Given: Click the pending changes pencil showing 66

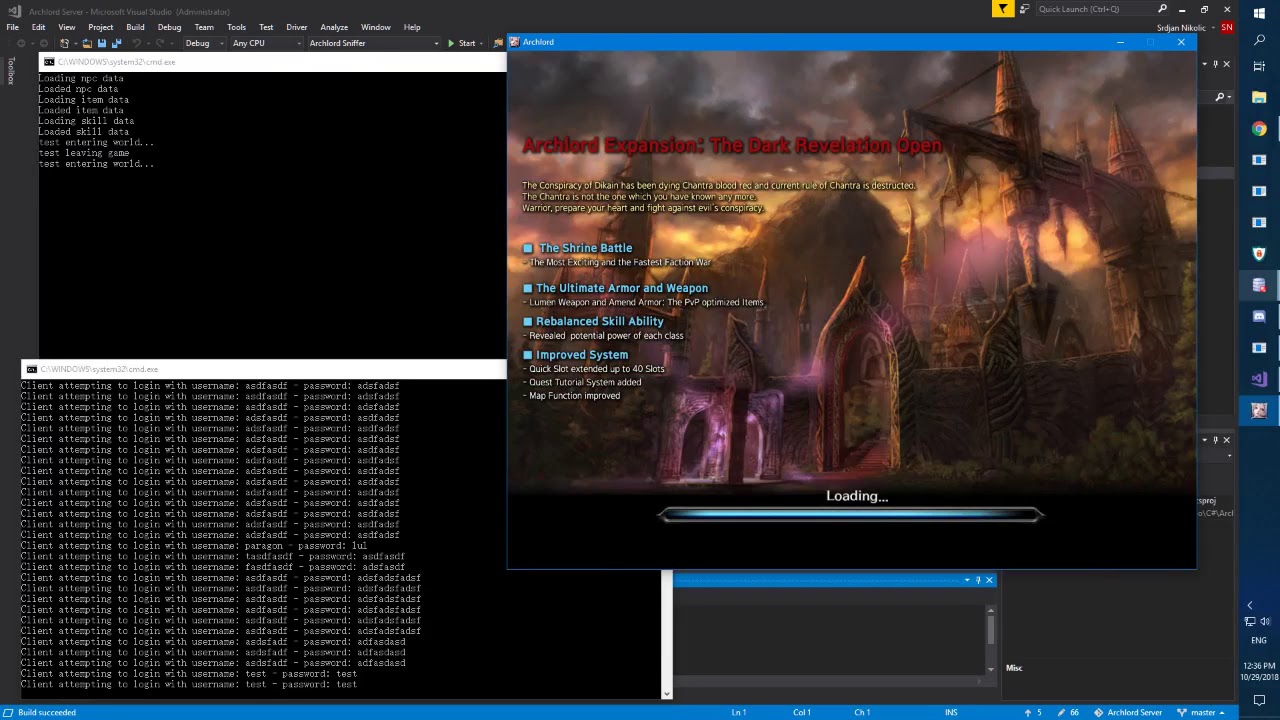Looking at the screenshot, I should point(1069,712).
